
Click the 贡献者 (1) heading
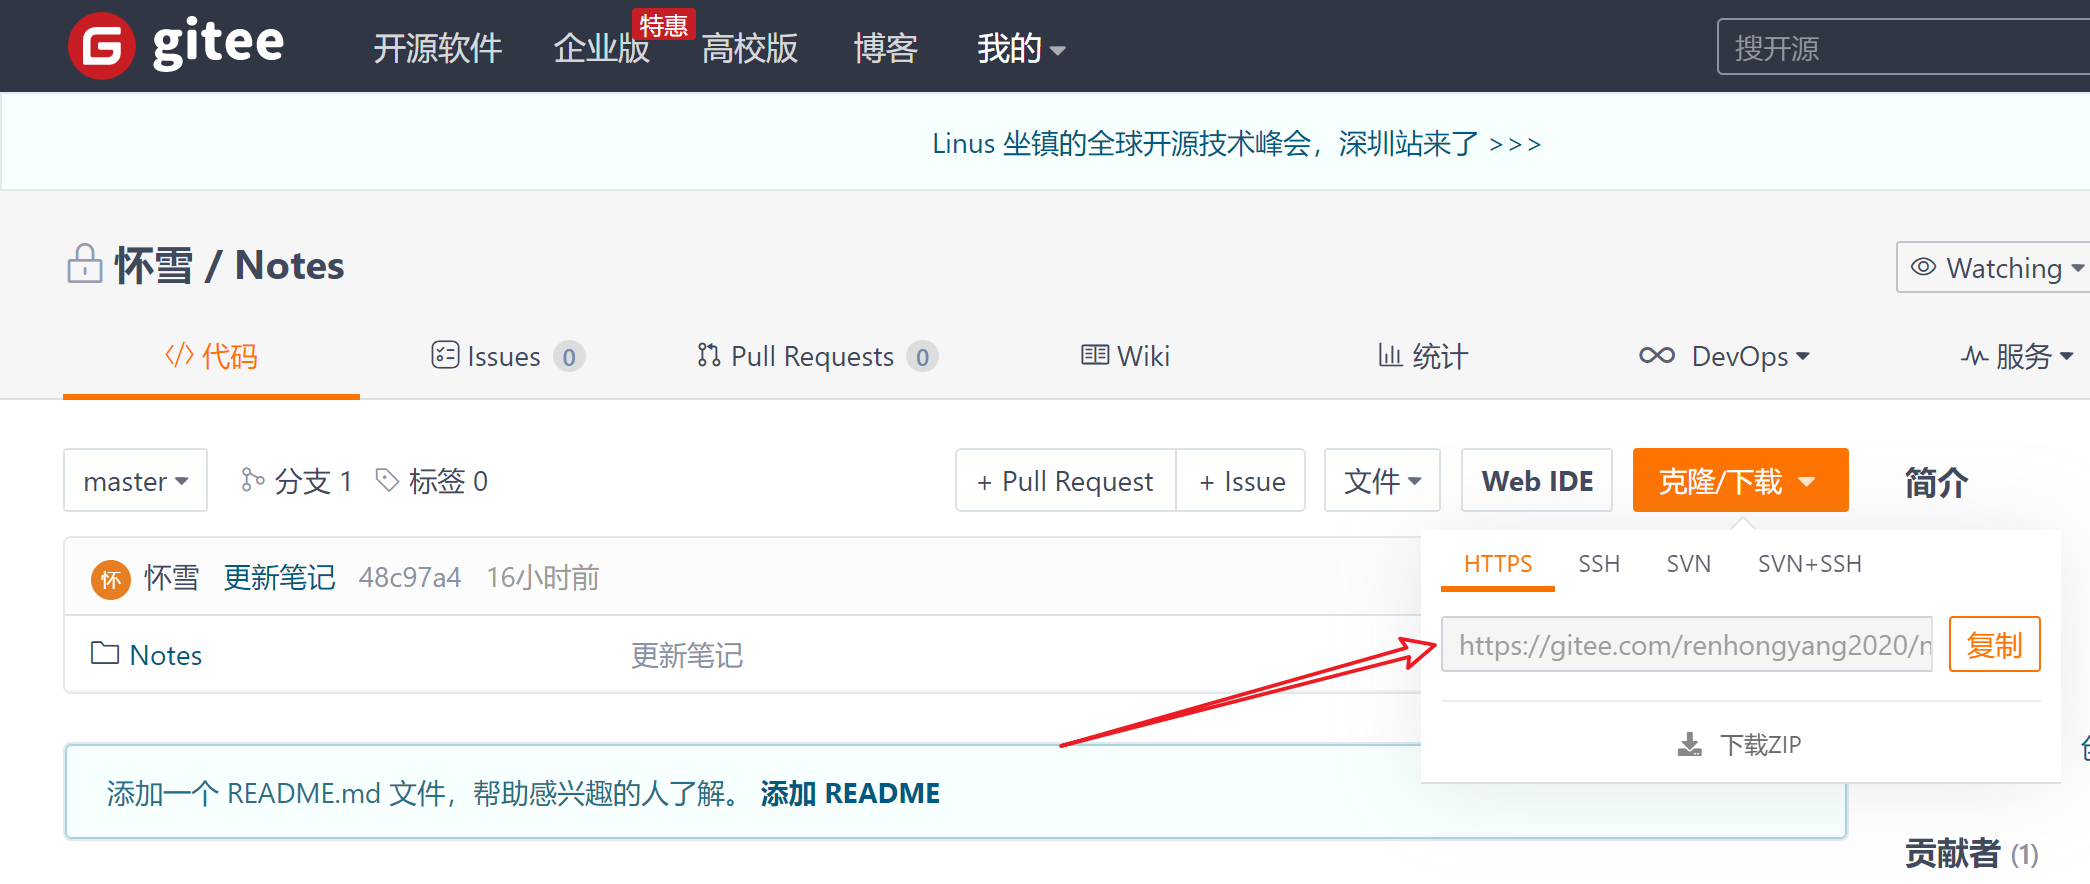pos(1971,854)
